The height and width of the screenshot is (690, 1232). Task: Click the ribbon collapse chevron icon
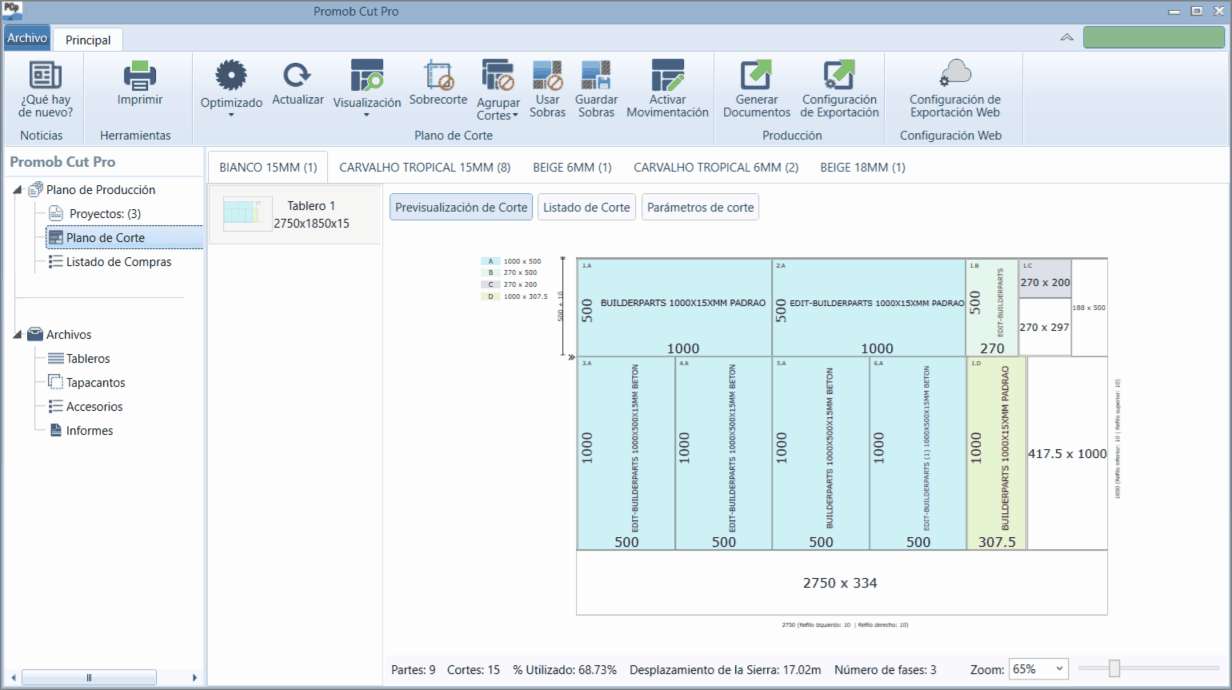(1067, 38)
